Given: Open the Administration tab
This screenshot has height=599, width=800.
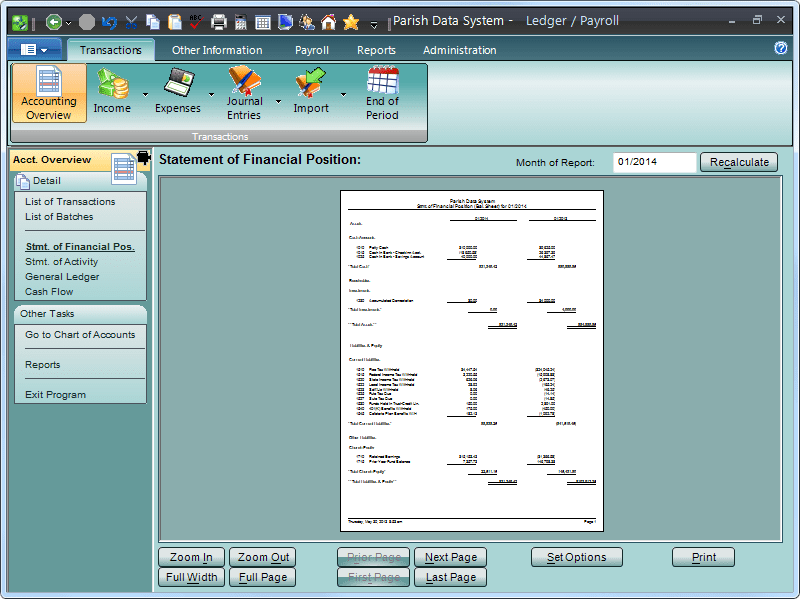Looking at the screenshot, I should [459, 49].
